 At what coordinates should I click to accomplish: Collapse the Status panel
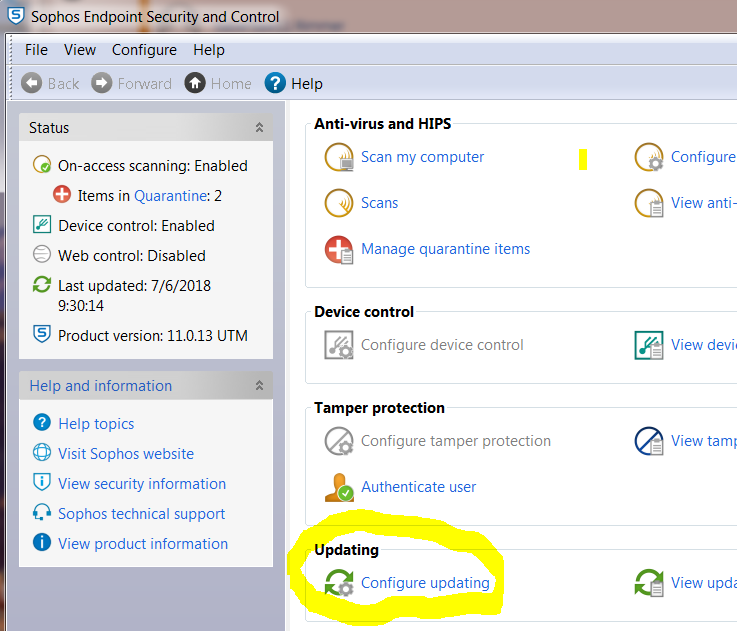coord(259,127)
